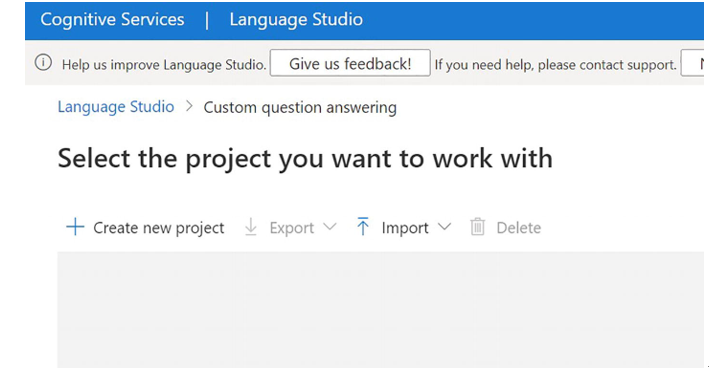Image resolution: width=709 pixels, height=373 pixels.
Task: Click the Give us feedback! button
Action: pyautogui.click(x=350, y=63)
